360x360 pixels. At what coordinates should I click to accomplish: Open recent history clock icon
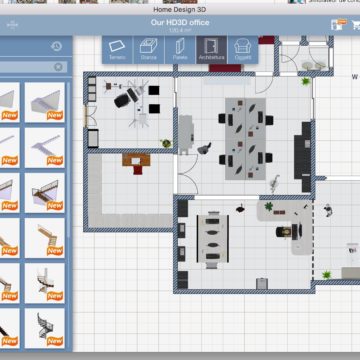click(x=57, y=46)
